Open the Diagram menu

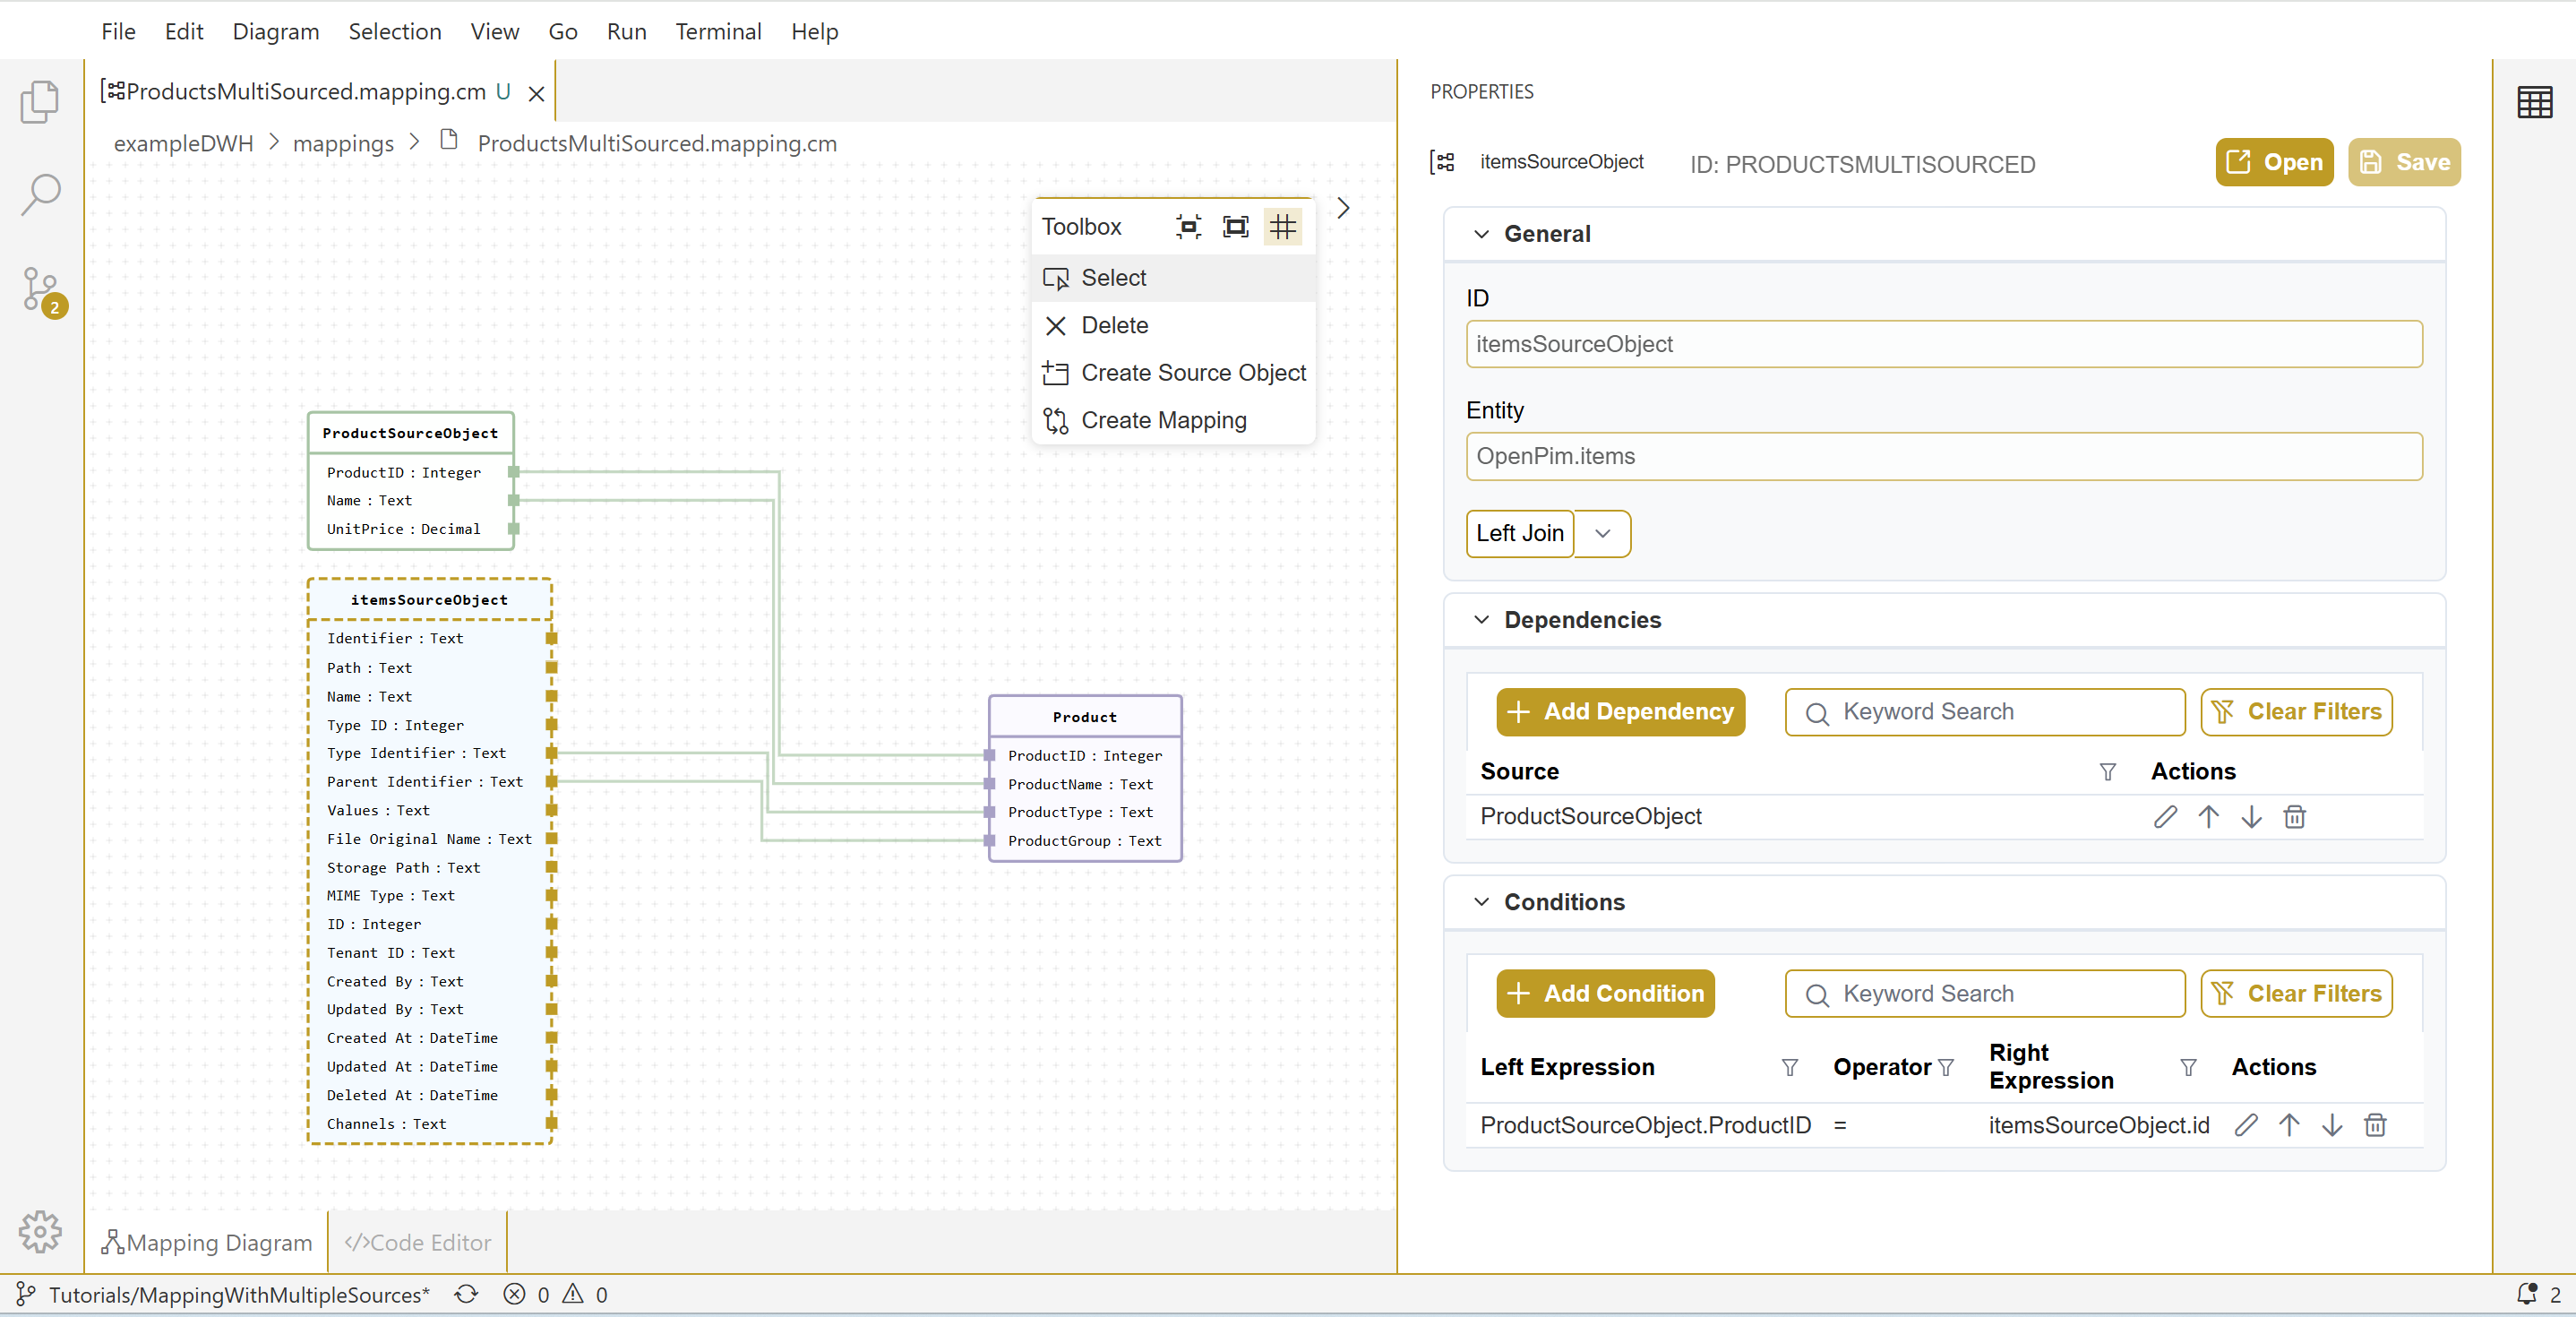click(276, 32)
